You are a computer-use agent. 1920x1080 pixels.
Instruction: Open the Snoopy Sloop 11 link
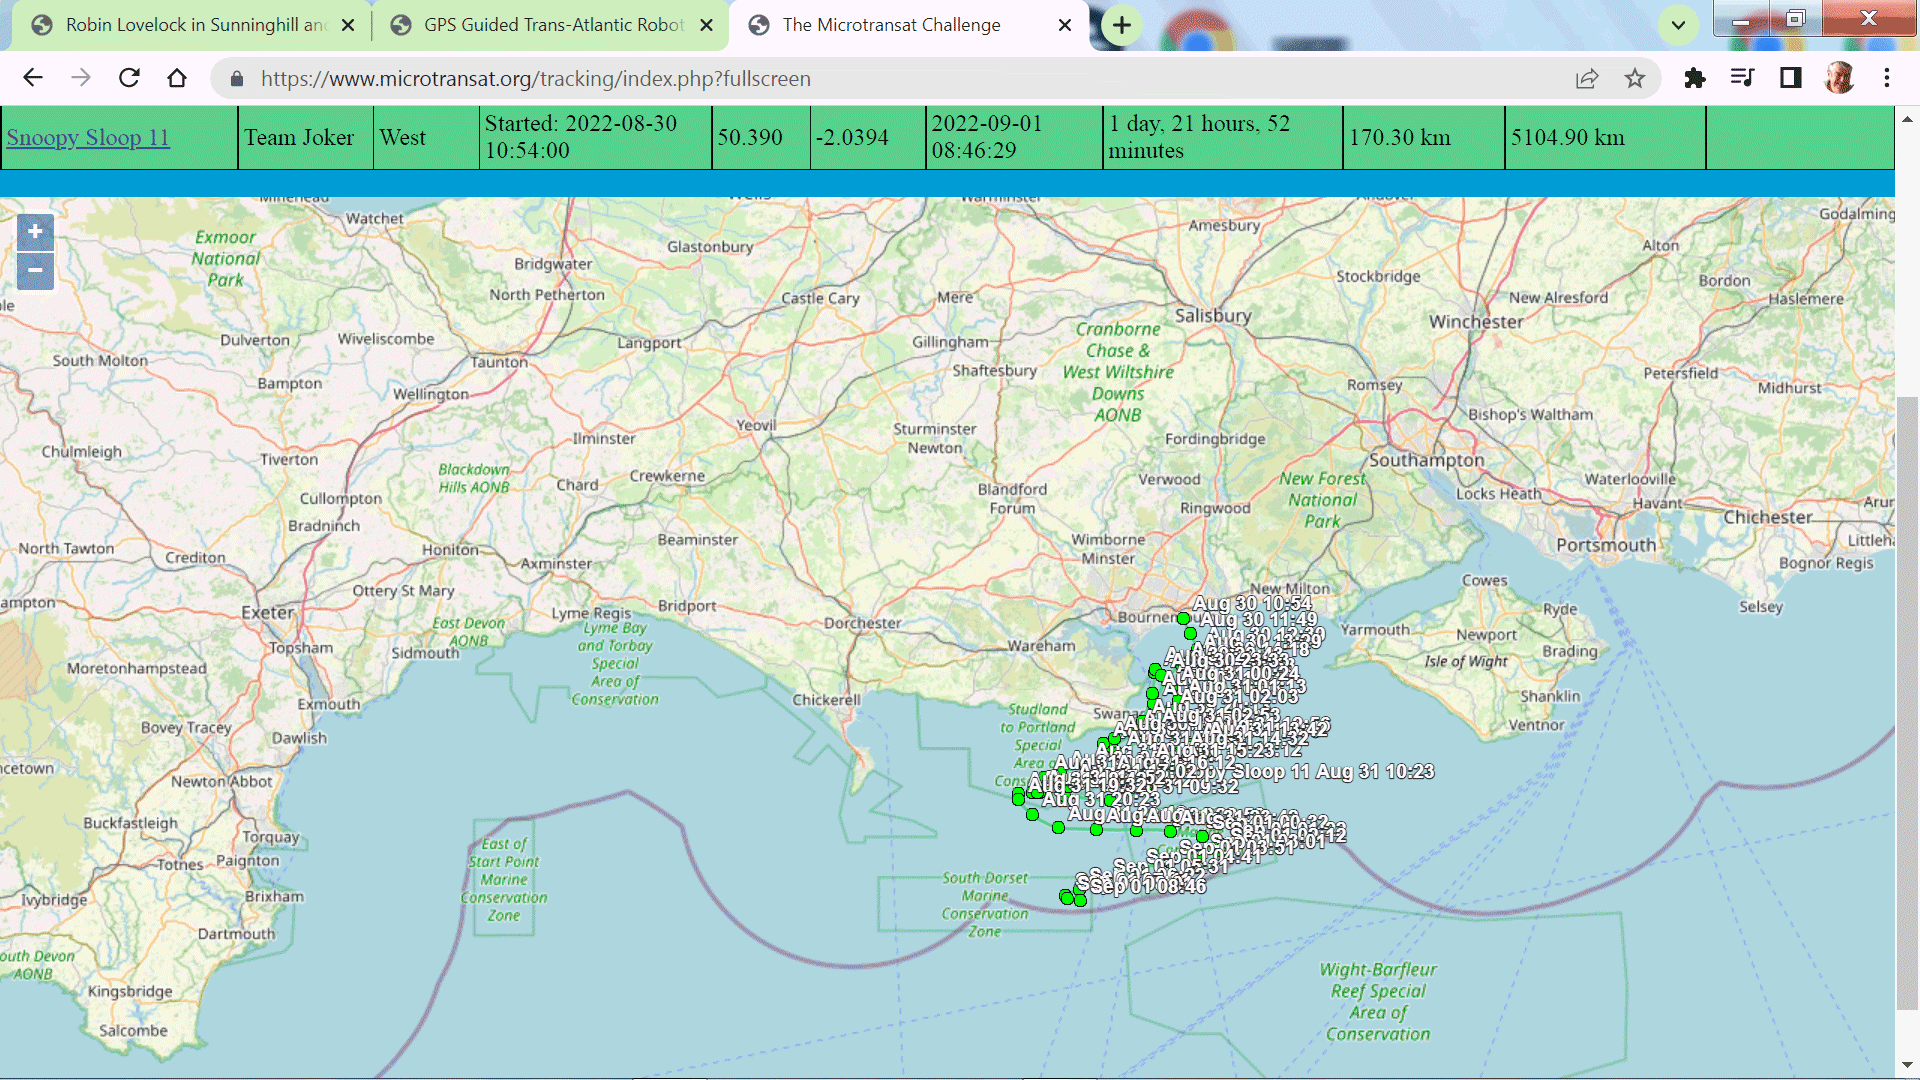click(88, 138)
